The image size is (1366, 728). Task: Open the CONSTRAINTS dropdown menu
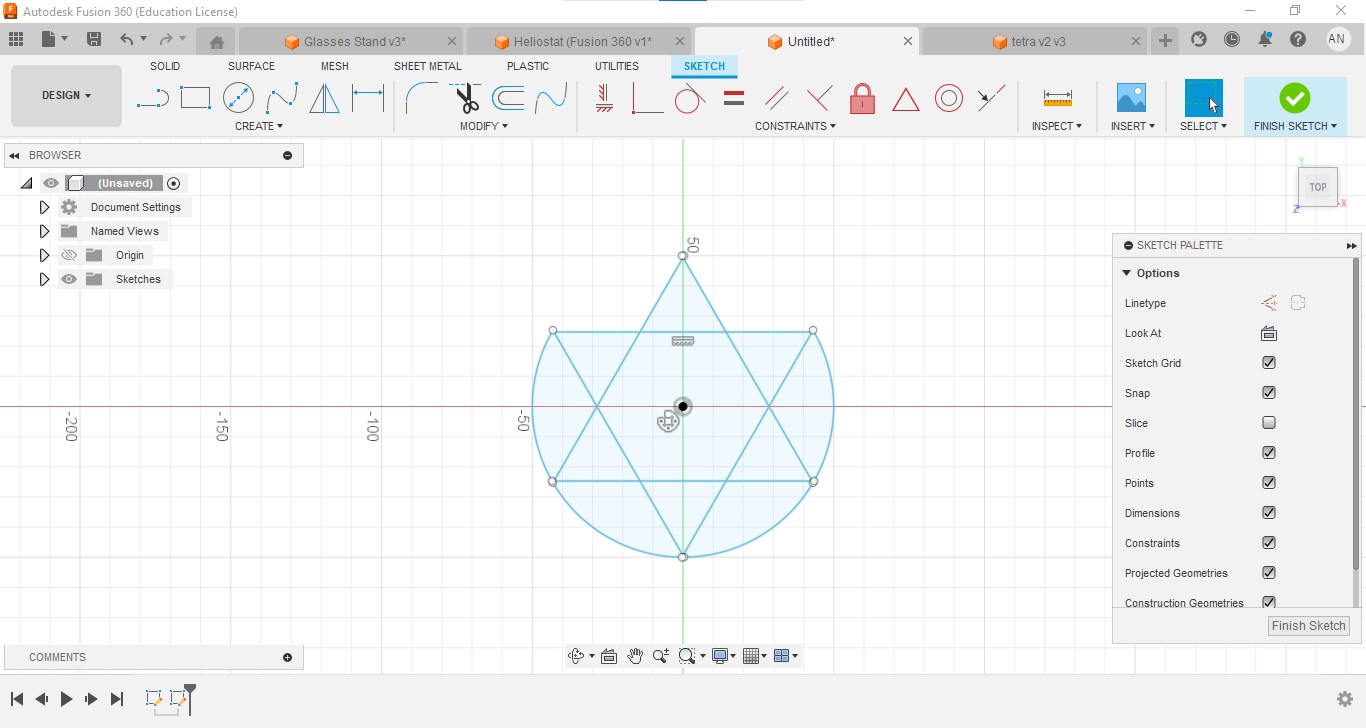pos(795,126)
